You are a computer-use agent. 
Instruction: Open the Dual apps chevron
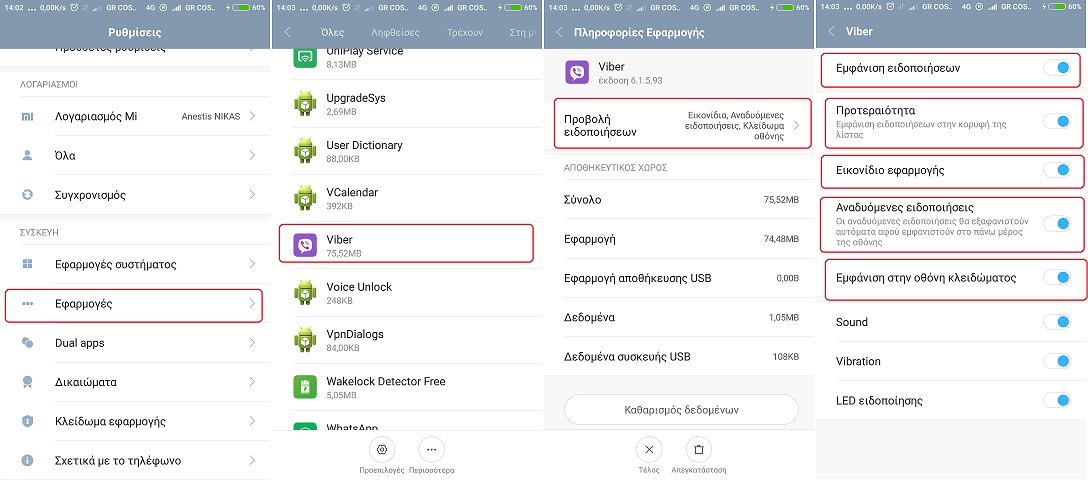click(252, 343)
